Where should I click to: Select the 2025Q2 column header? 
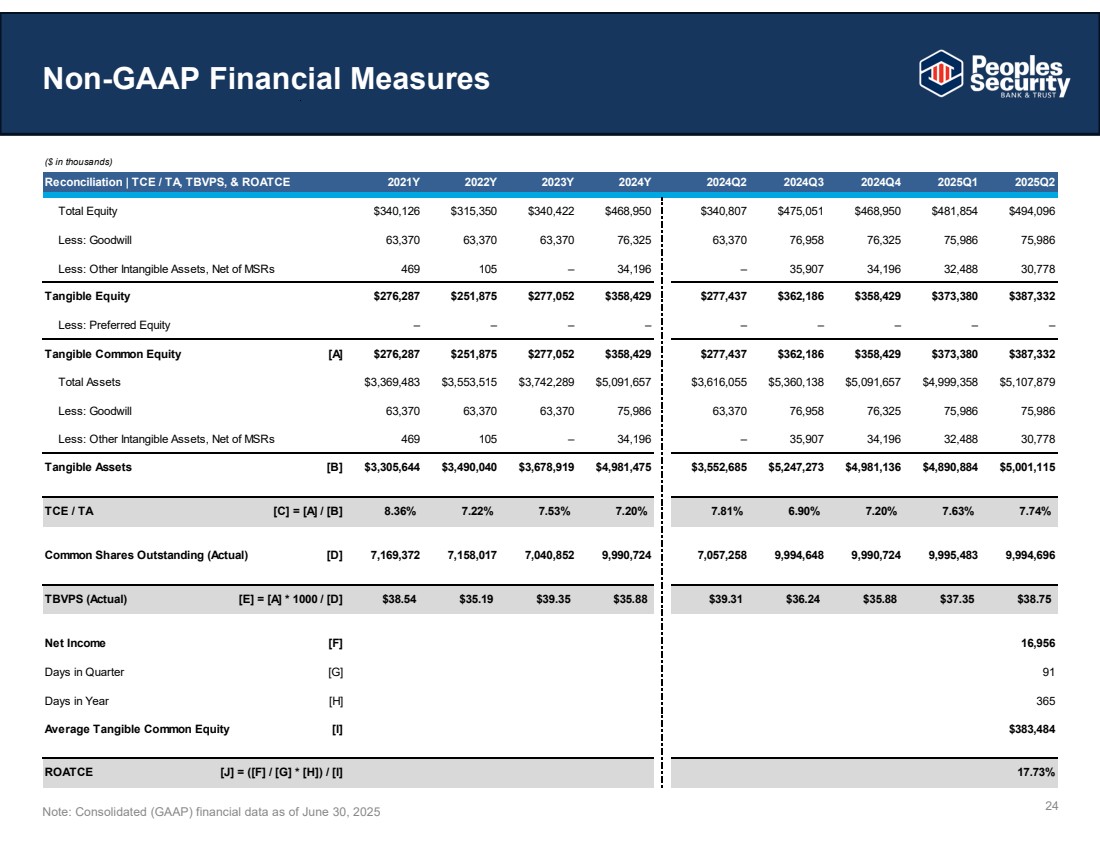coord(1036,181)
